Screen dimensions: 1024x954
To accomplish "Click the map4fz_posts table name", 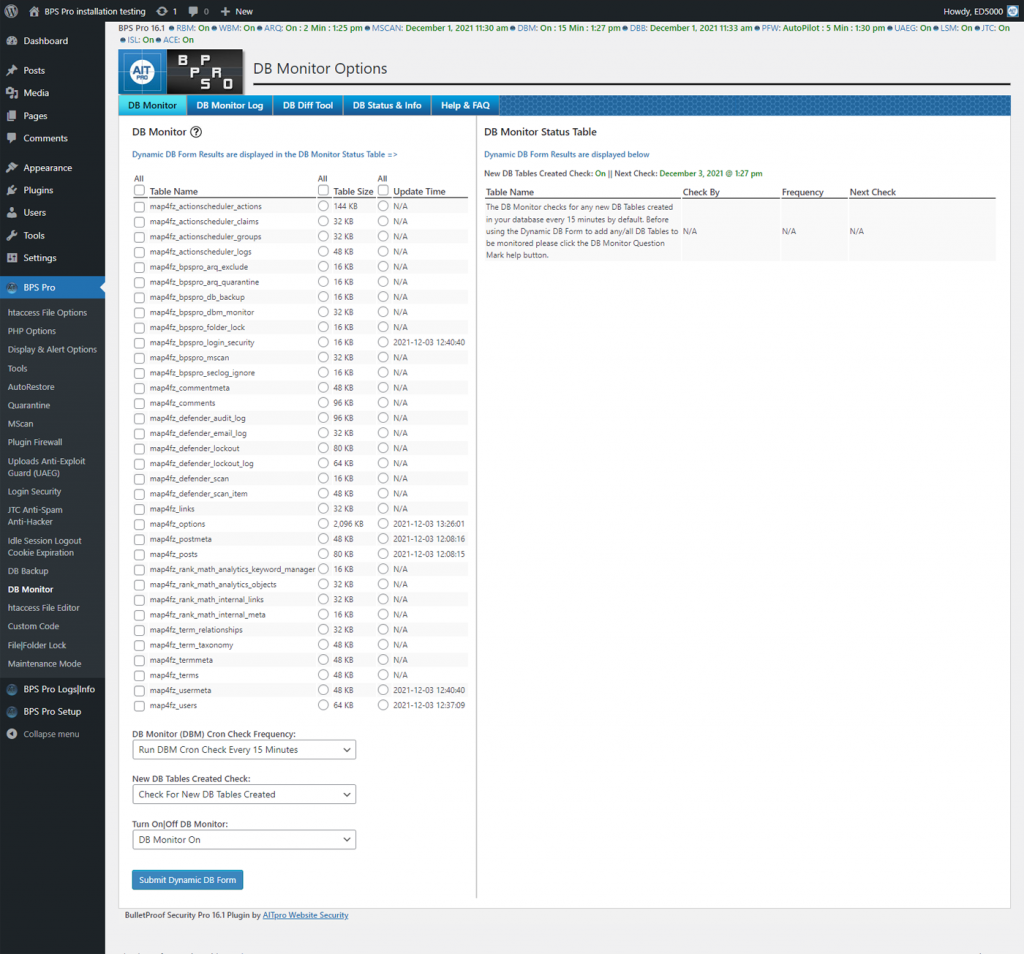I will point(173,554).
